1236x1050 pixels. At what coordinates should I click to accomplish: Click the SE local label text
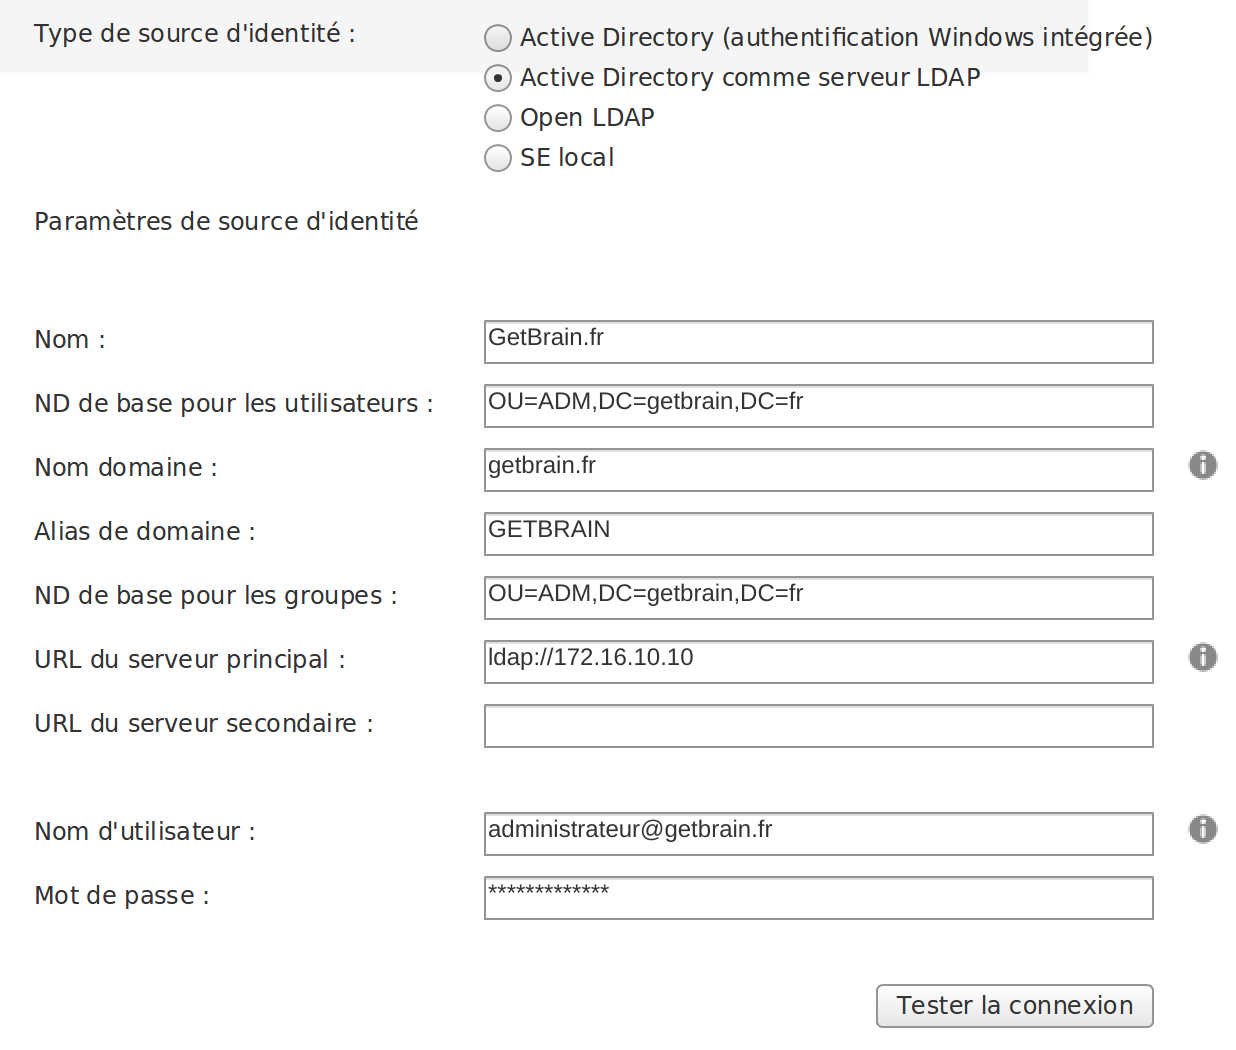tap(567, 158)
